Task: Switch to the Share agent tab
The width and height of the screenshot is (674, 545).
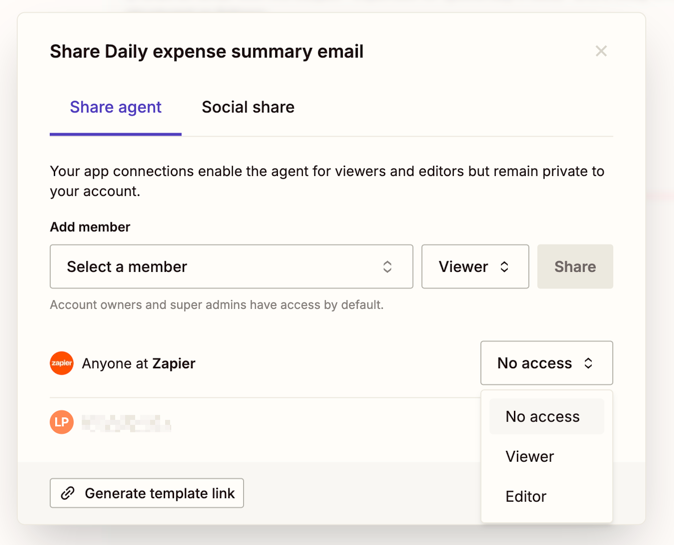Action: click(x=115, y=108)
